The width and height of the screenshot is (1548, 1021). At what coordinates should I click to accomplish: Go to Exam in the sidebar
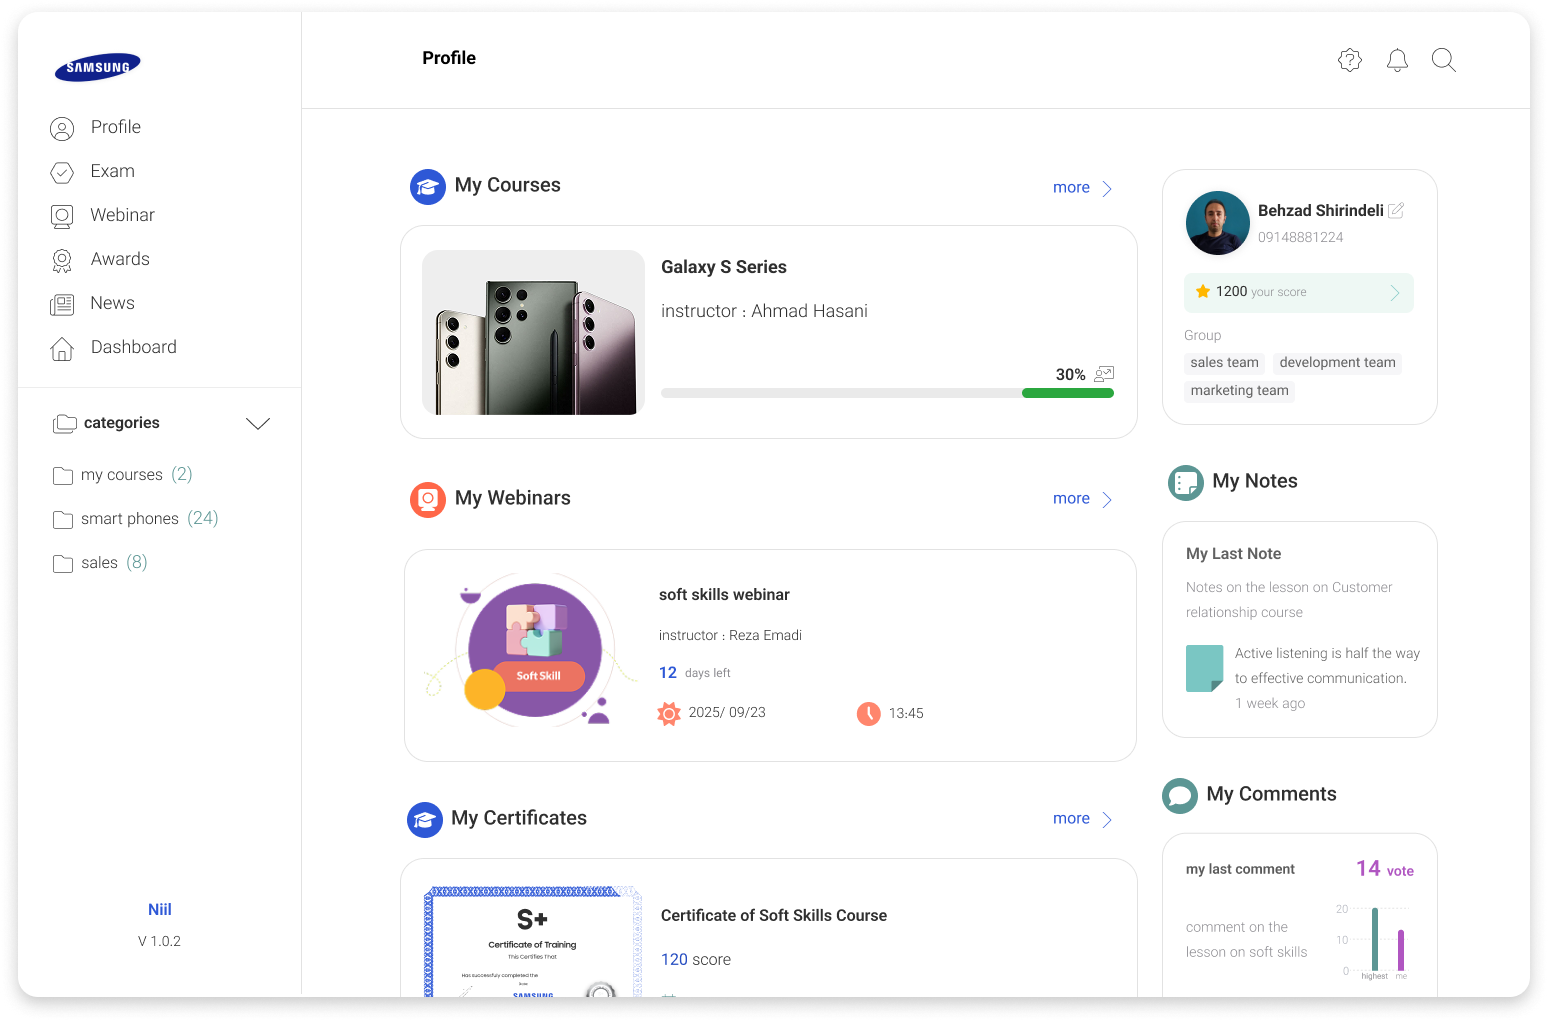pyautogui.click(x=112, y=172)
